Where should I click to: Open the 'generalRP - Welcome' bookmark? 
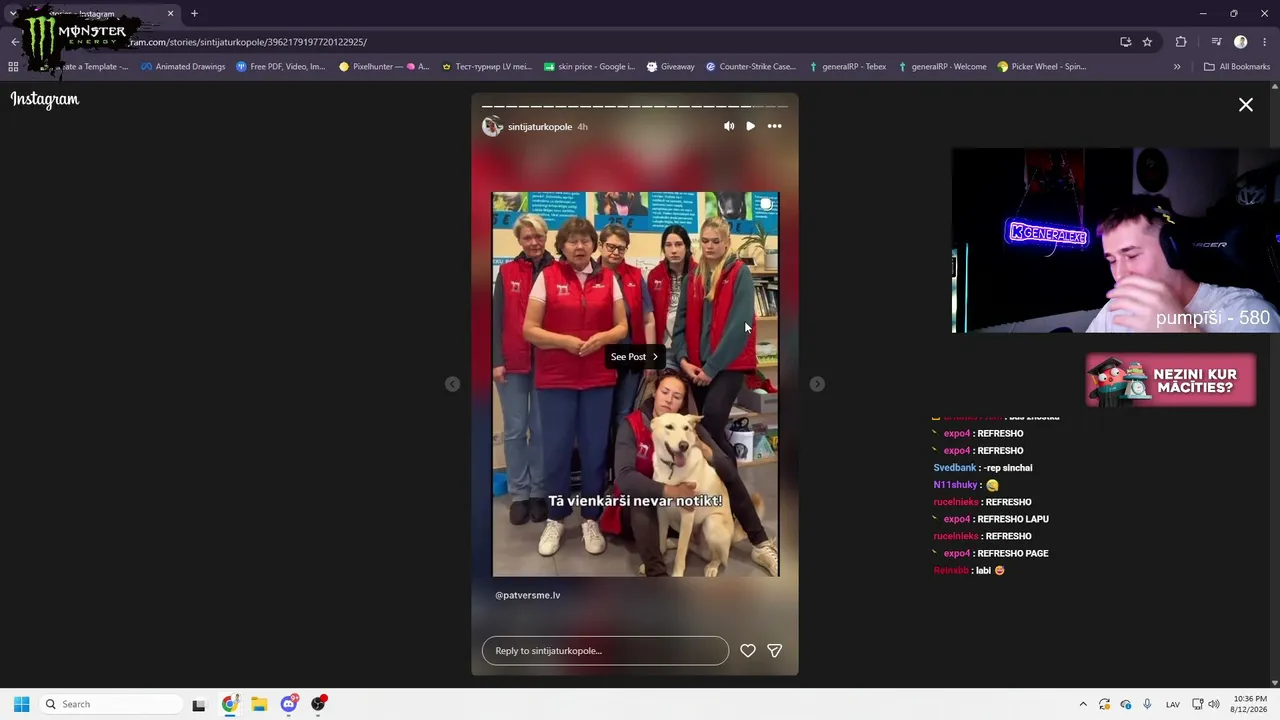coord(942,67)
